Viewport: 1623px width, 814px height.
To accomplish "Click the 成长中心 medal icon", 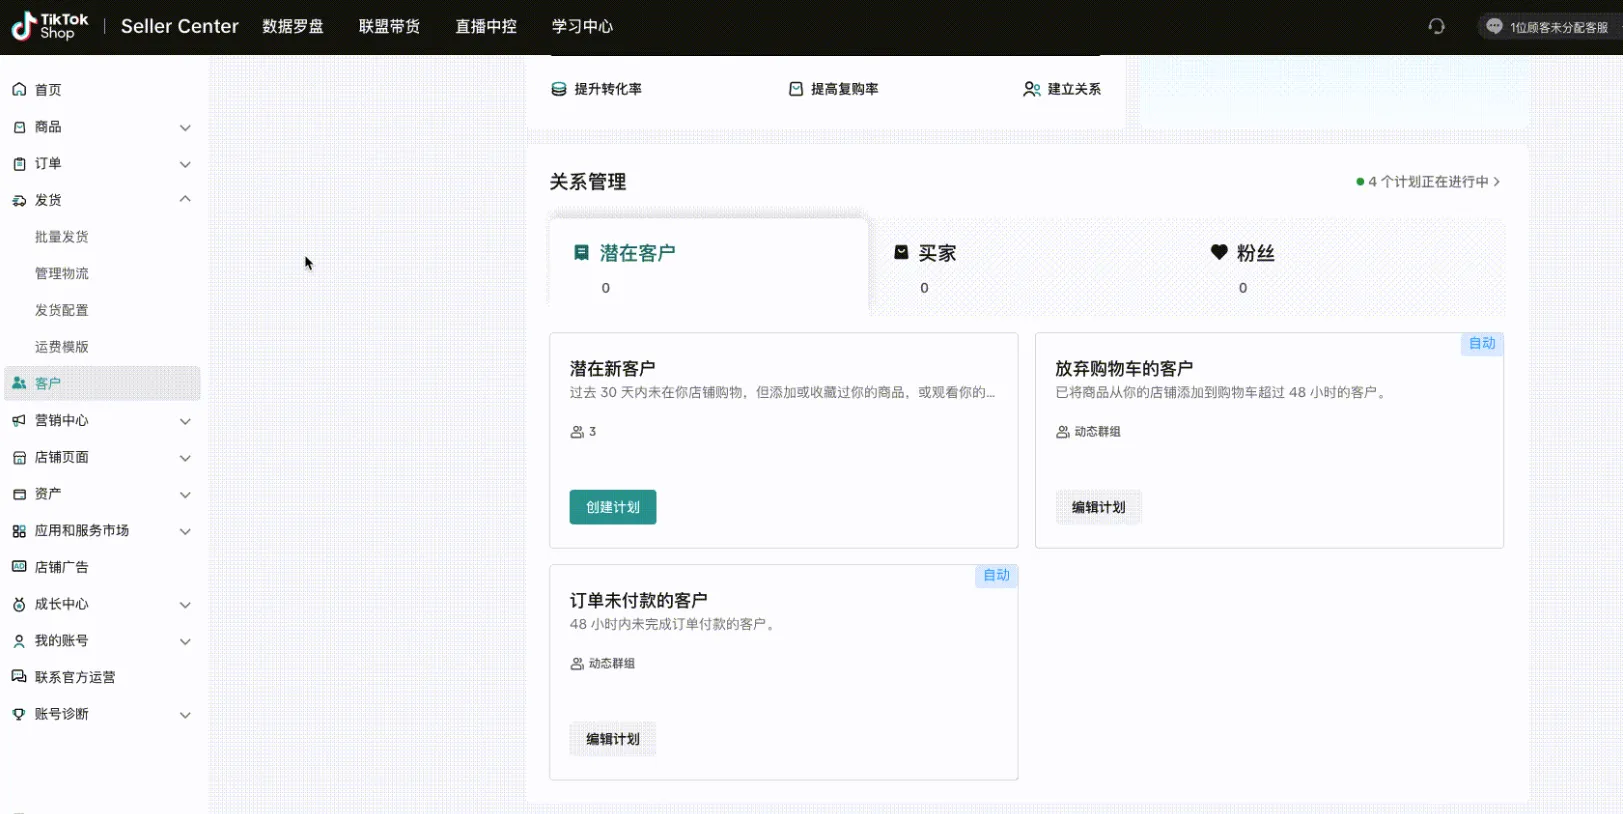I will pos(19,605).
